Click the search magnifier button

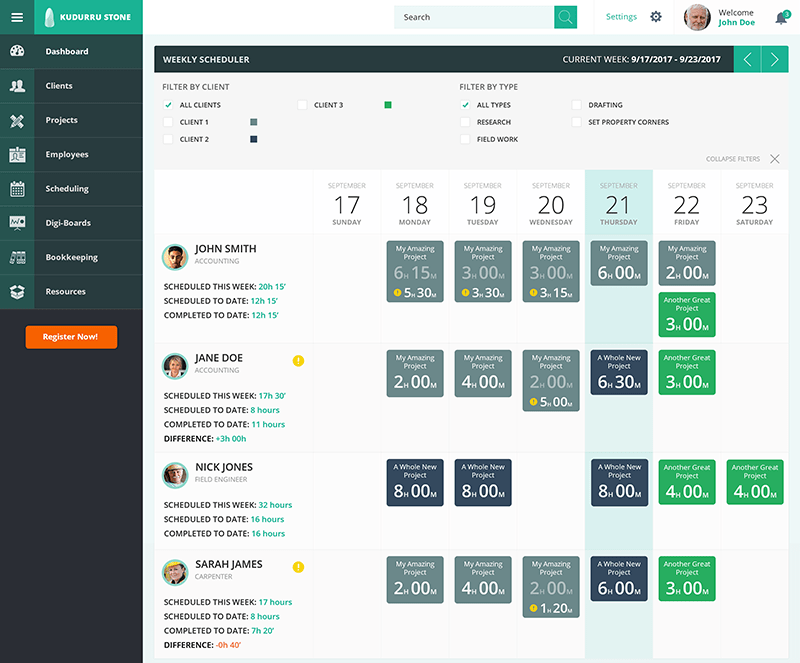coord(565,17)
